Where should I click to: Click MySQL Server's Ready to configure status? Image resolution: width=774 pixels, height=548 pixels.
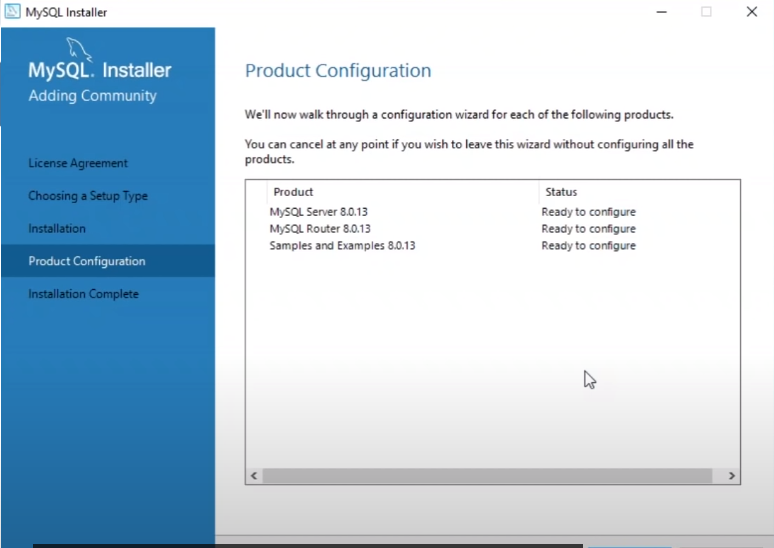click(x=588, y=212)
